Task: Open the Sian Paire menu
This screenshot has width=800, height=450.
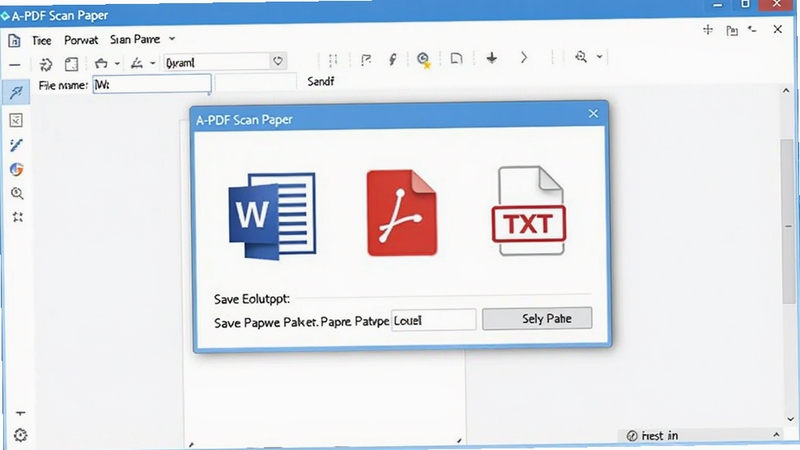Action: tap(135, 39)
